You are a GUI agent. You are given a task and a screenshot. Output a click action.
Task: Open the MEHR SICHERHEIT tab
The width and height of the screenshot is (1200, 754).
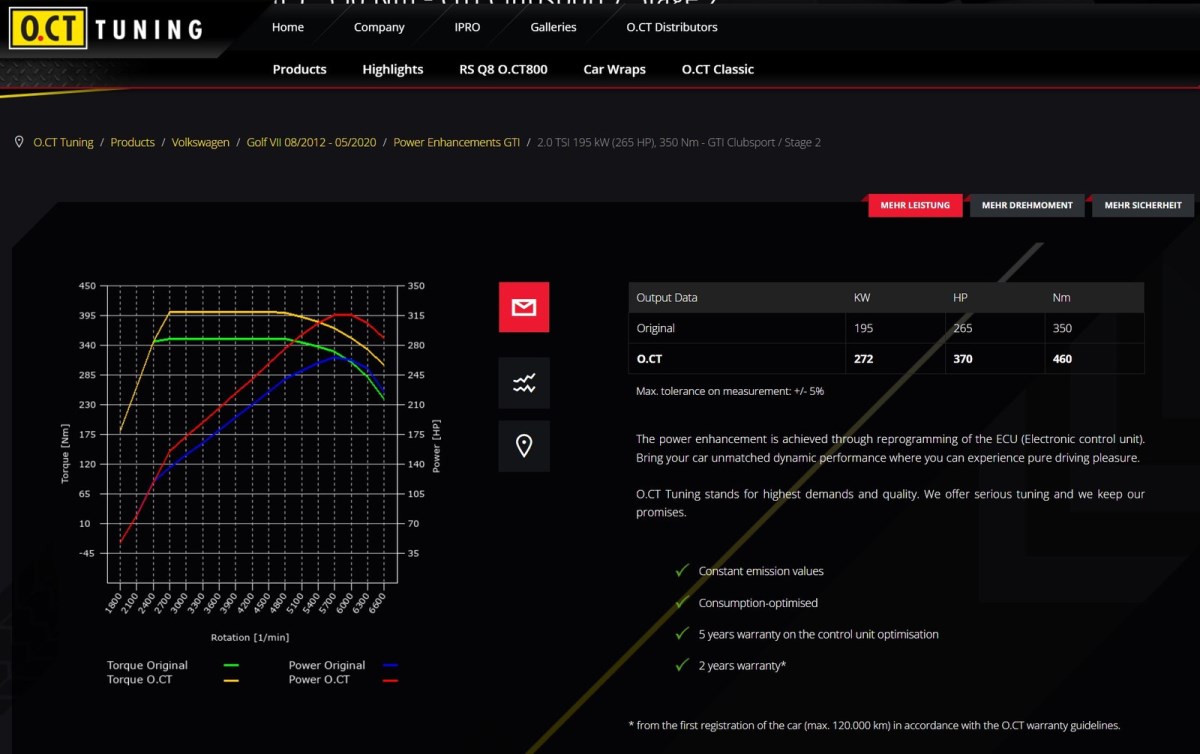(x=1142, y=205)
